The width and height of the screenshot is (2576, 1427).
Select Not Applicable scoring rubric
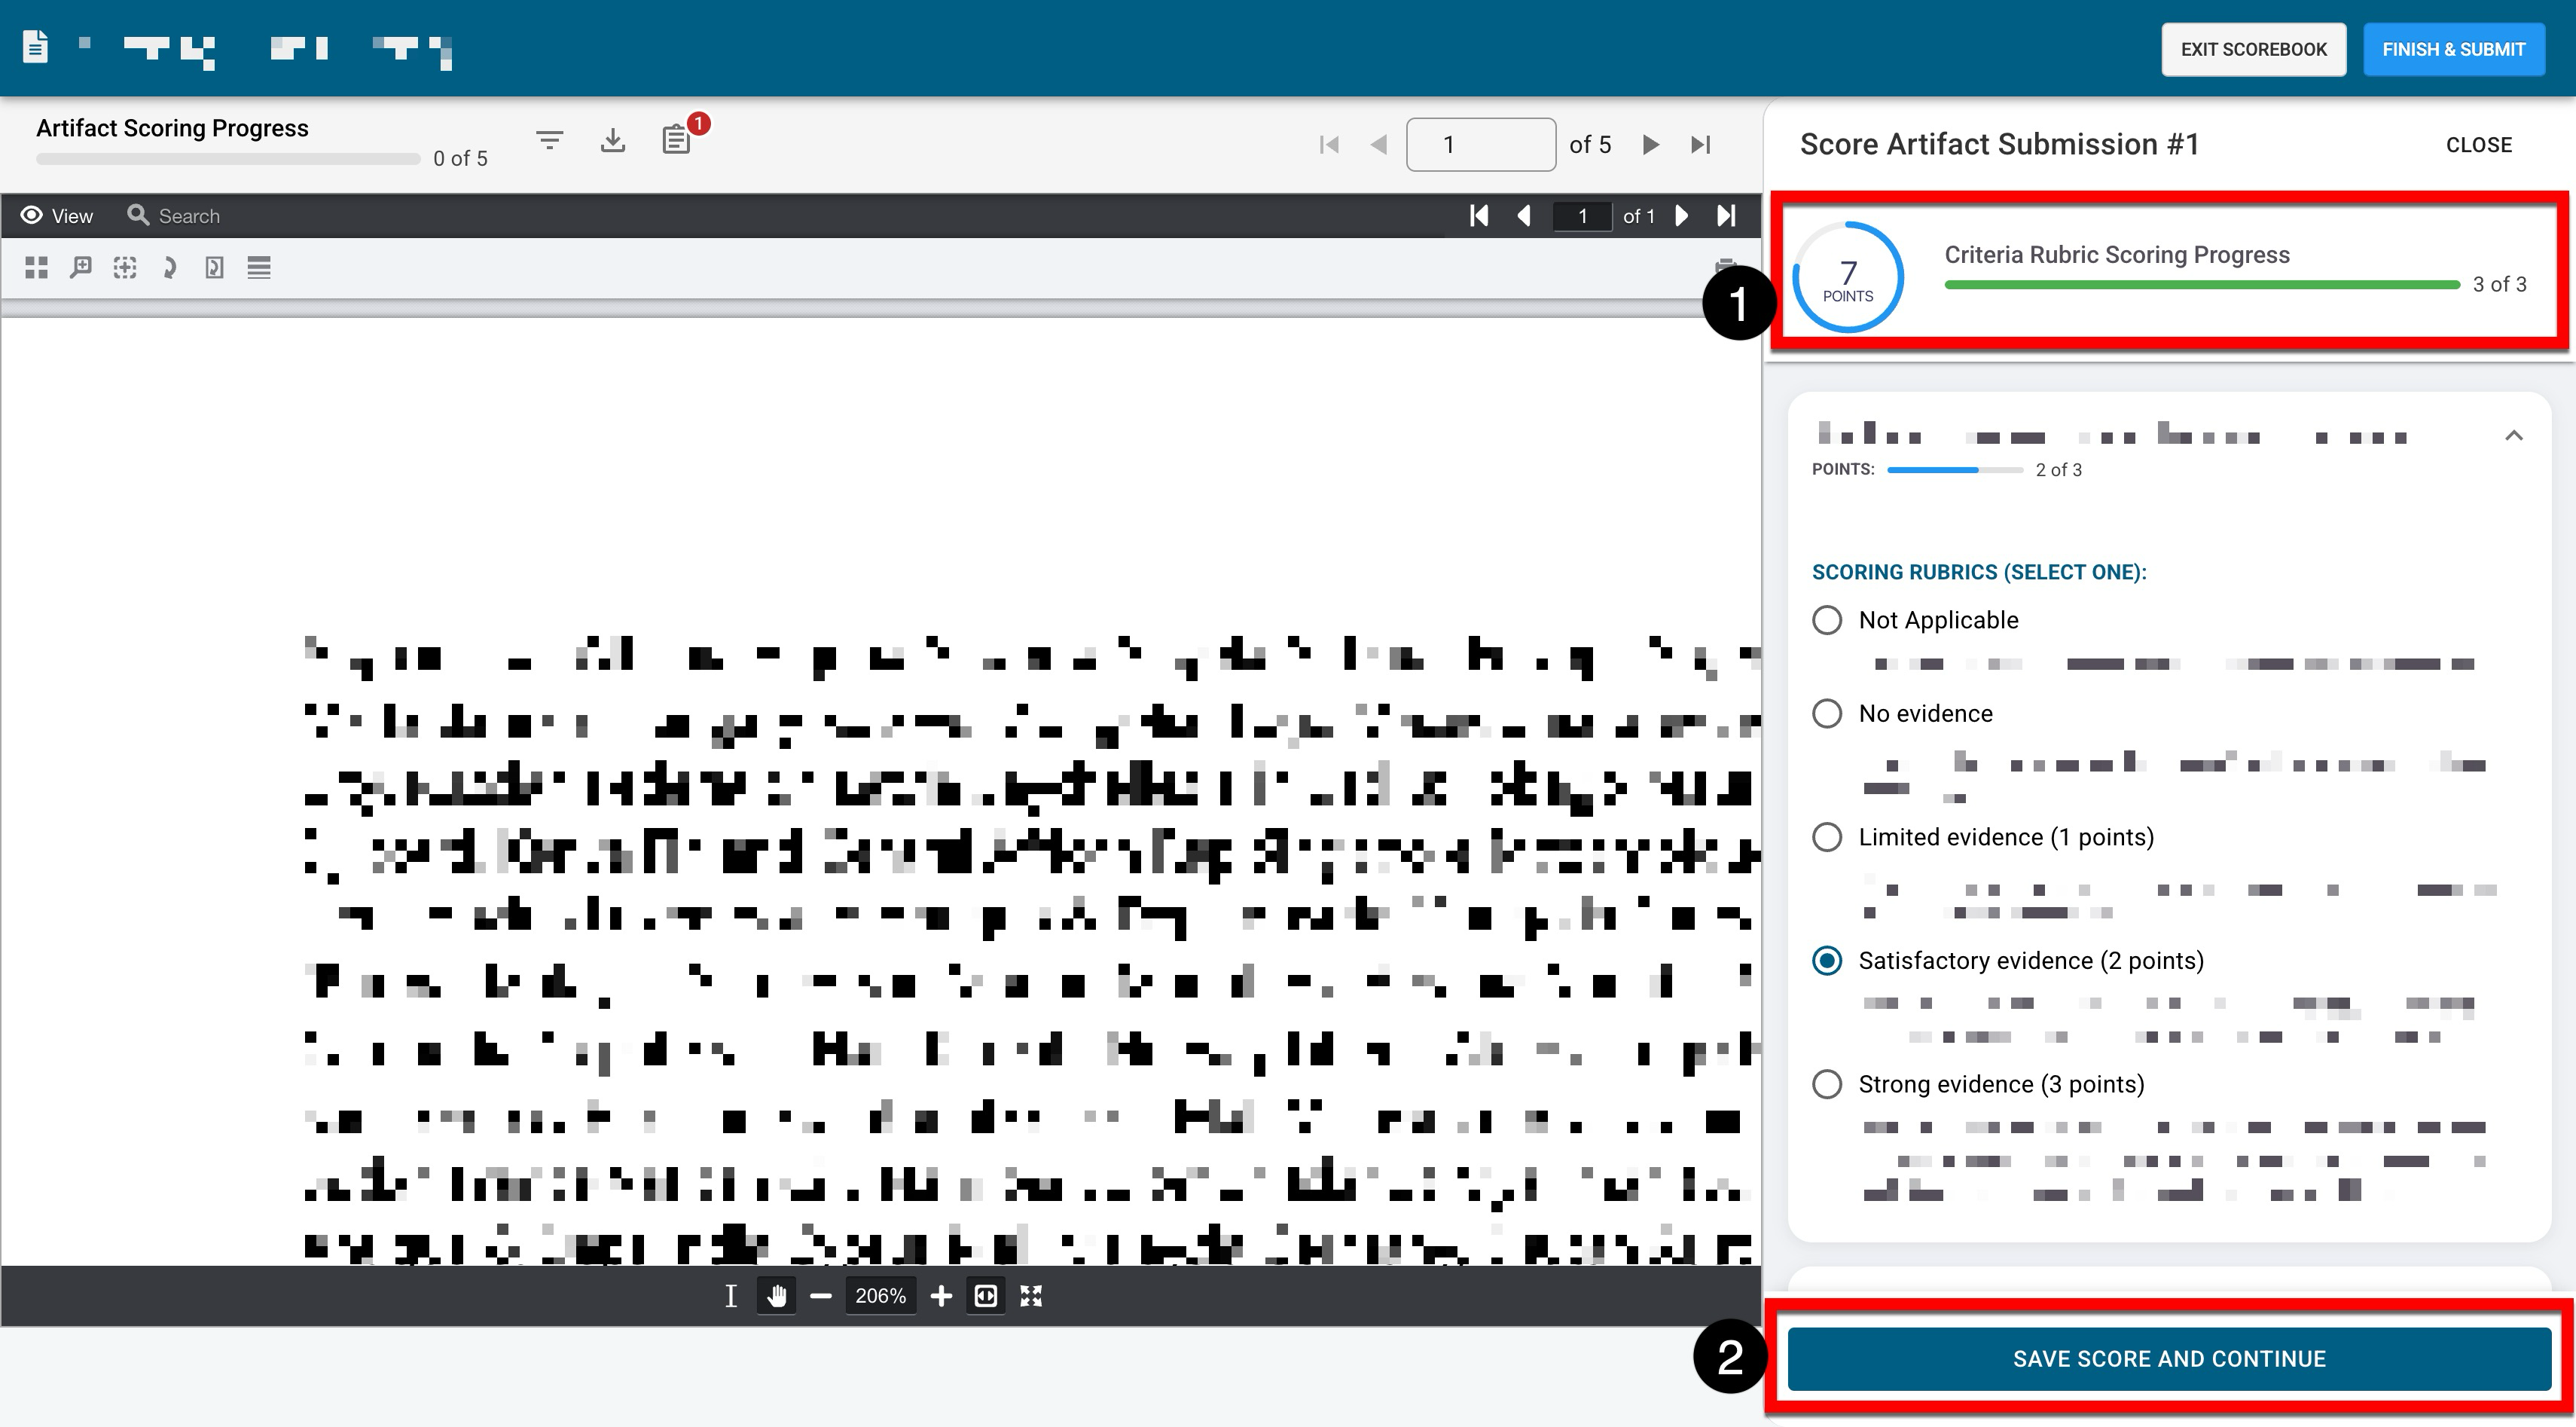1827,620
